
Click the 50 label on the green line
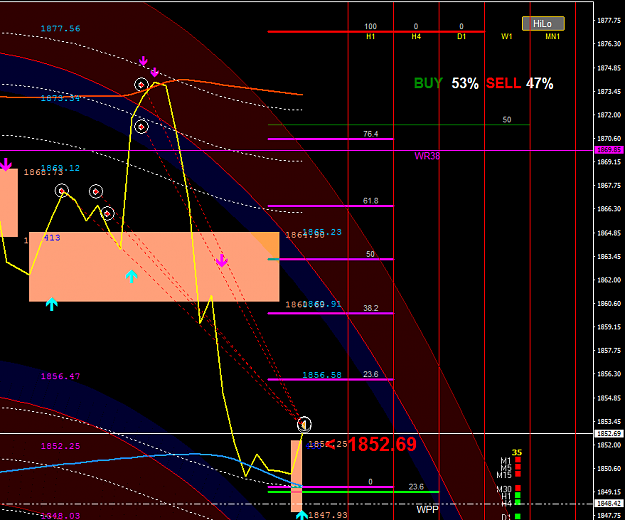(x=507, y=120)
